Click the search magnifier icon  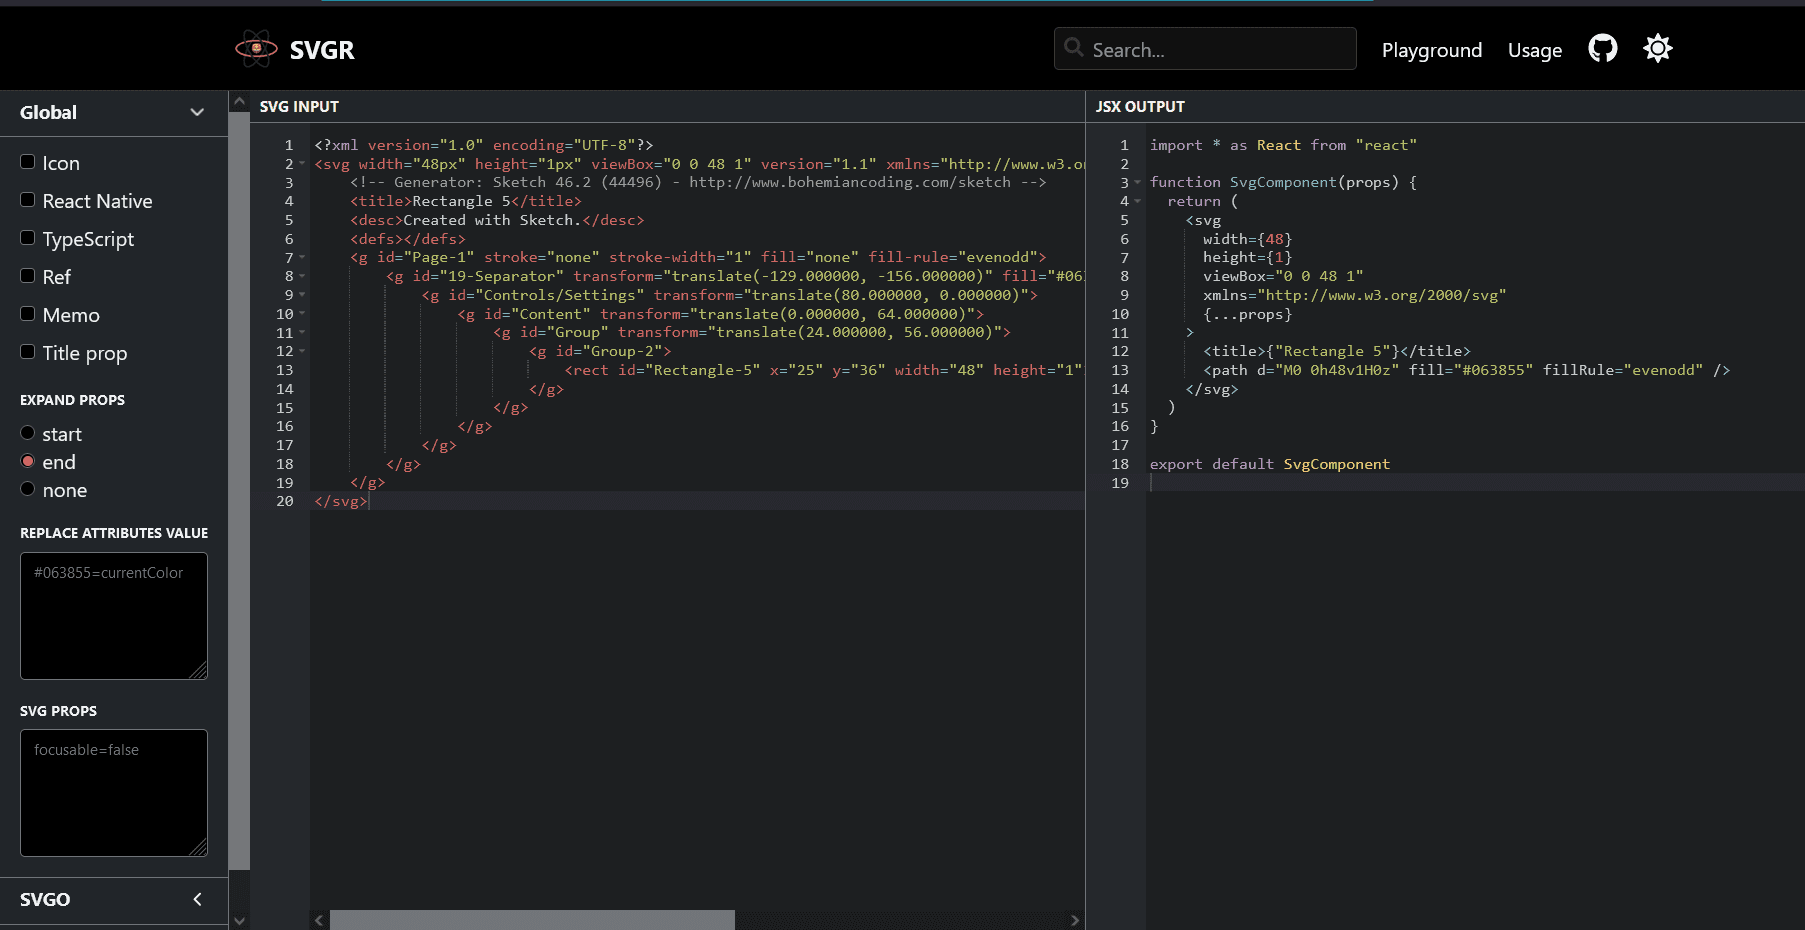pos(1074,48)
